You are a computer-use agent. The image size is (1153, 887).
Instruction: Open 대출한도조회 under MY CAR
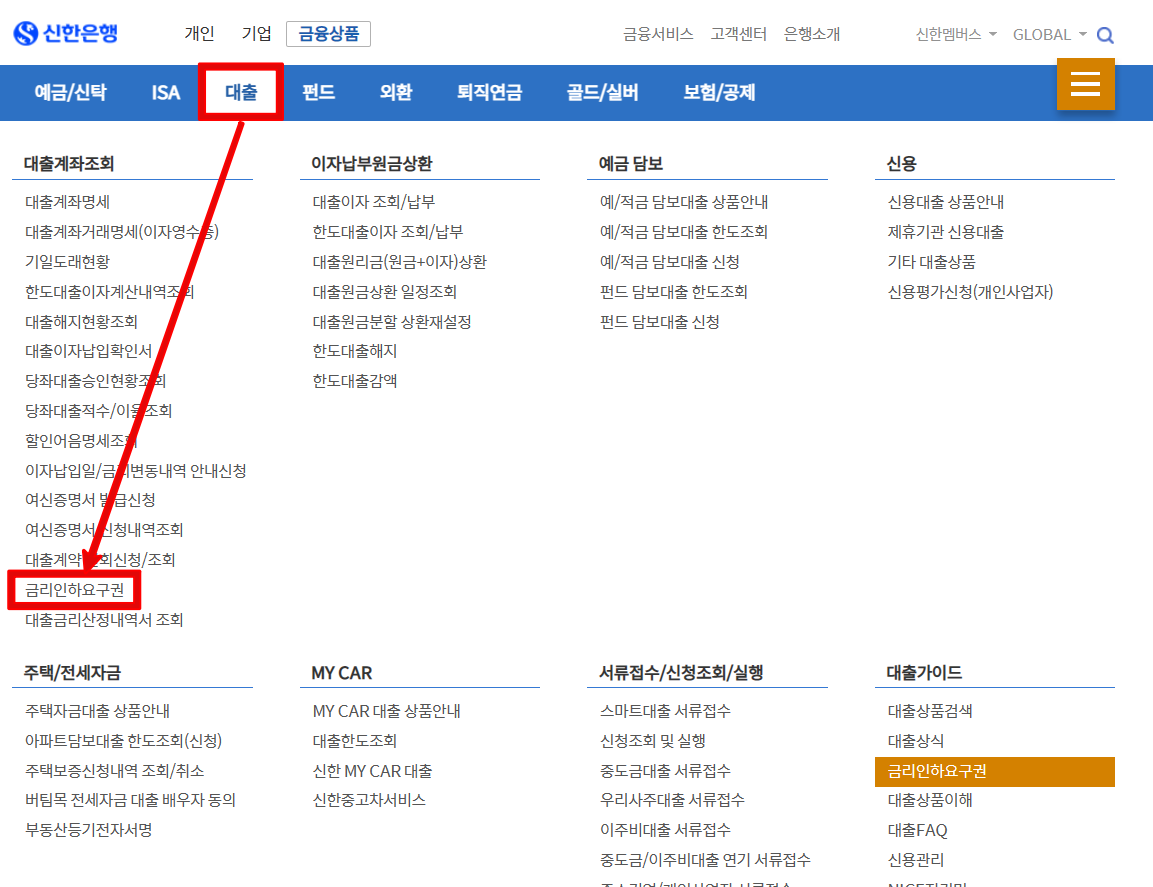(354, 741)
